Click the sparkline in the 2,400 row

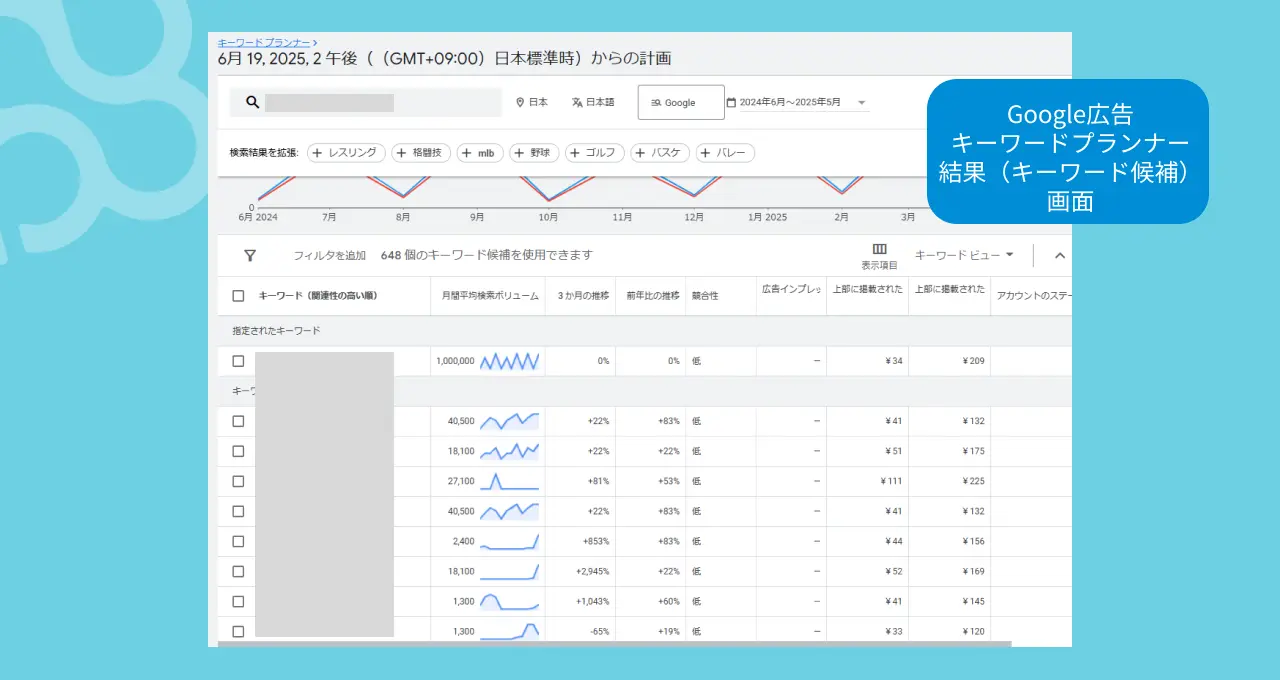(x=510, y=541)
